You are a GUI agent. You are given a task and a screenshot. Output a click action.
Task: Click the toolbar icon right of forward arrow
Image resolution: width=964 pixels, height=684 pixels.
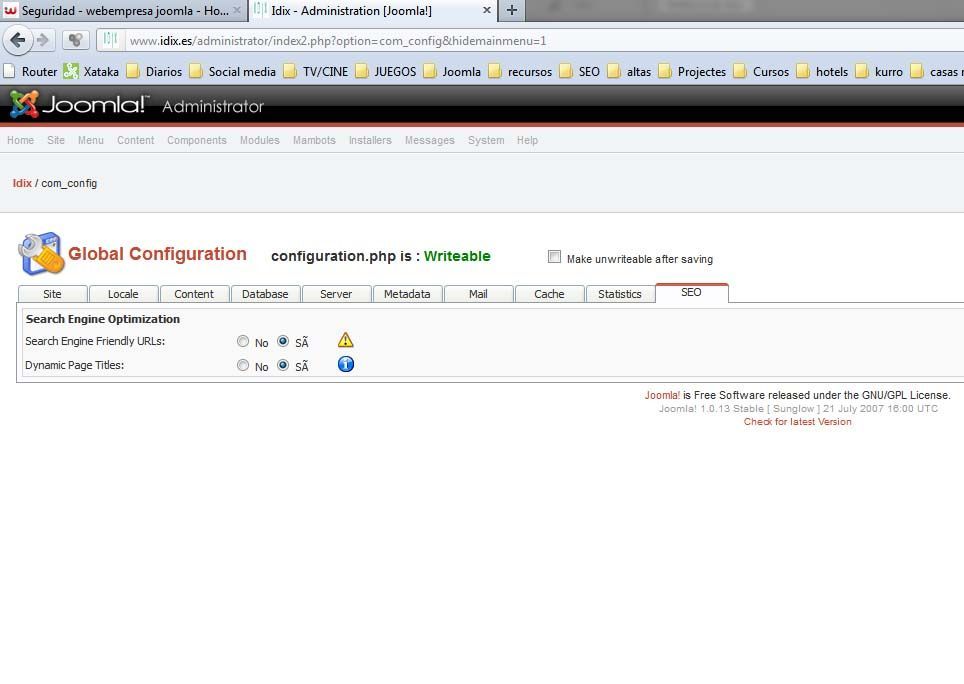pyautogui.click(x=76, y=41)
